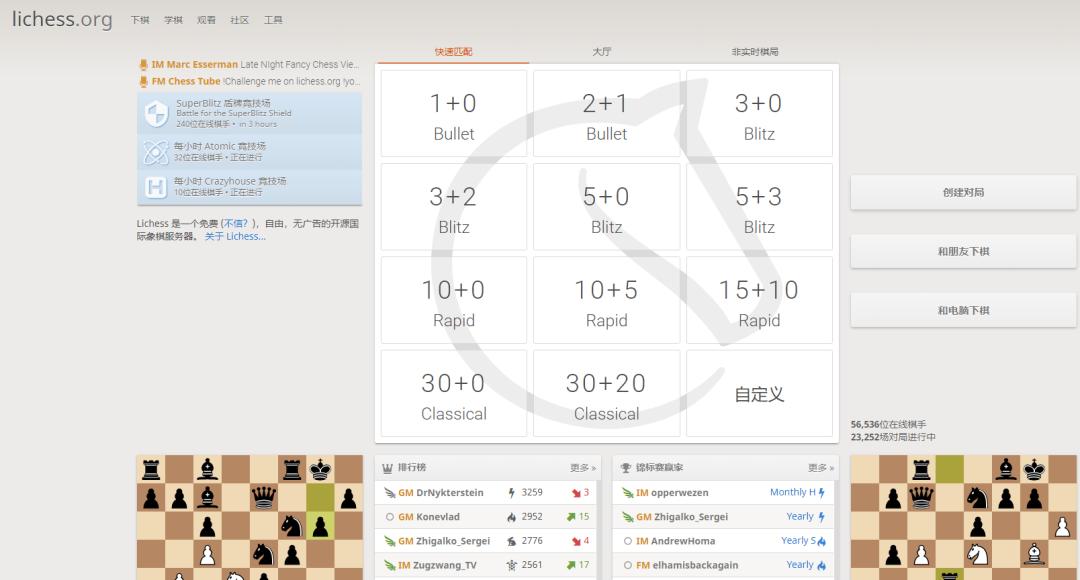
Task: Open GM Zhigalko_Sergei's profile in the leaderboard
Action: pos(452,540)
